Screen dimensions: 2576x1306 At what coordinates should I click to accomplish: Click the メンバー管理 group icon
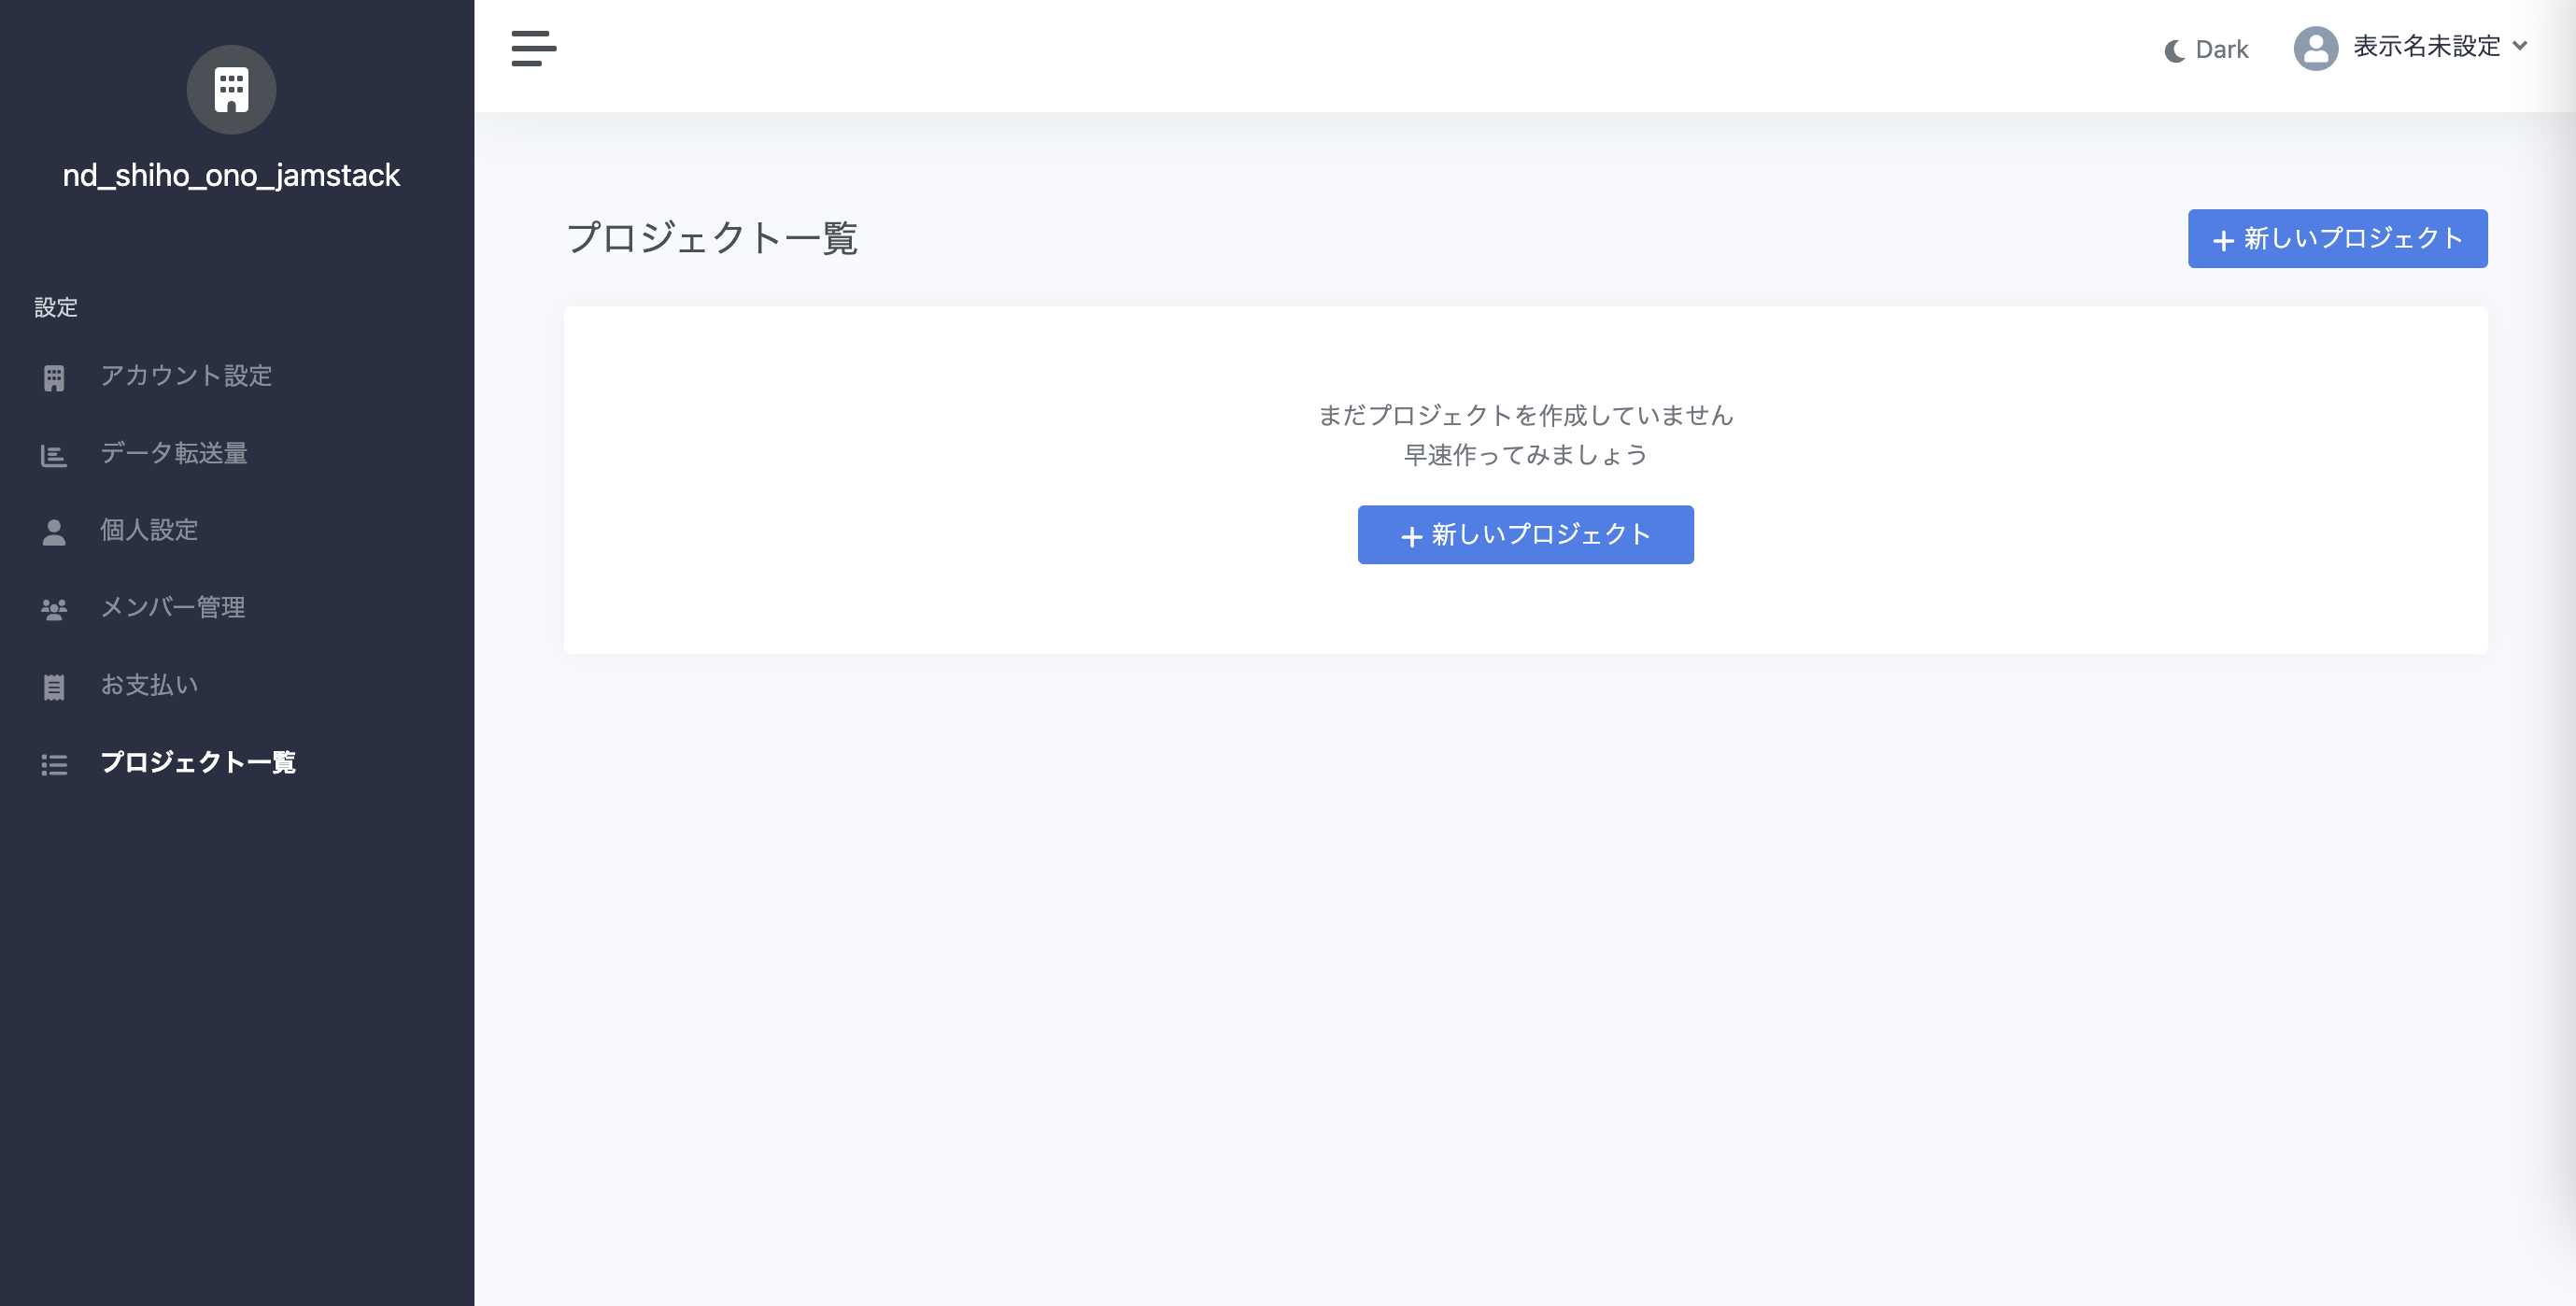[54, 609]
